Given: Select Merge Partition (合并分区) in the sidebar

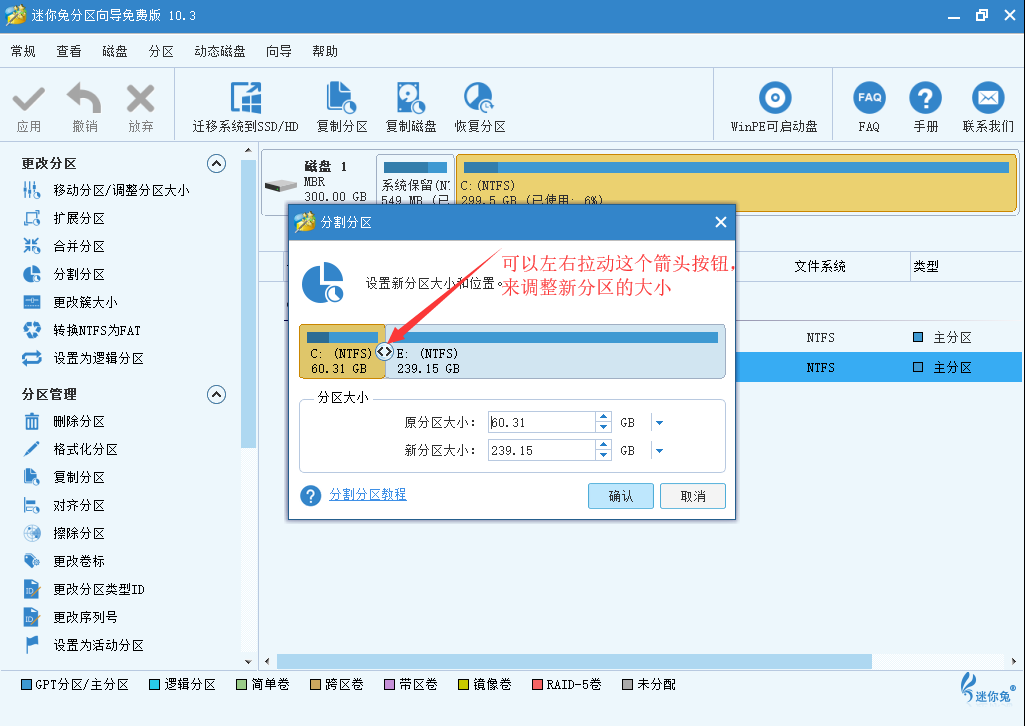Looking at the screenshot, I should (x=78, y=246).
